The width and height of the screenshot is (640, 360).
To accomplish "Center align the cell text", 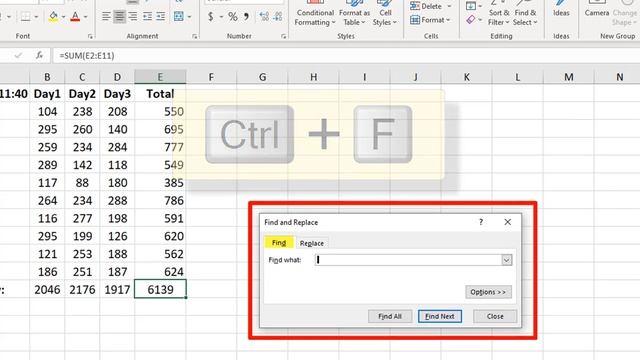I will coord(119,16).
